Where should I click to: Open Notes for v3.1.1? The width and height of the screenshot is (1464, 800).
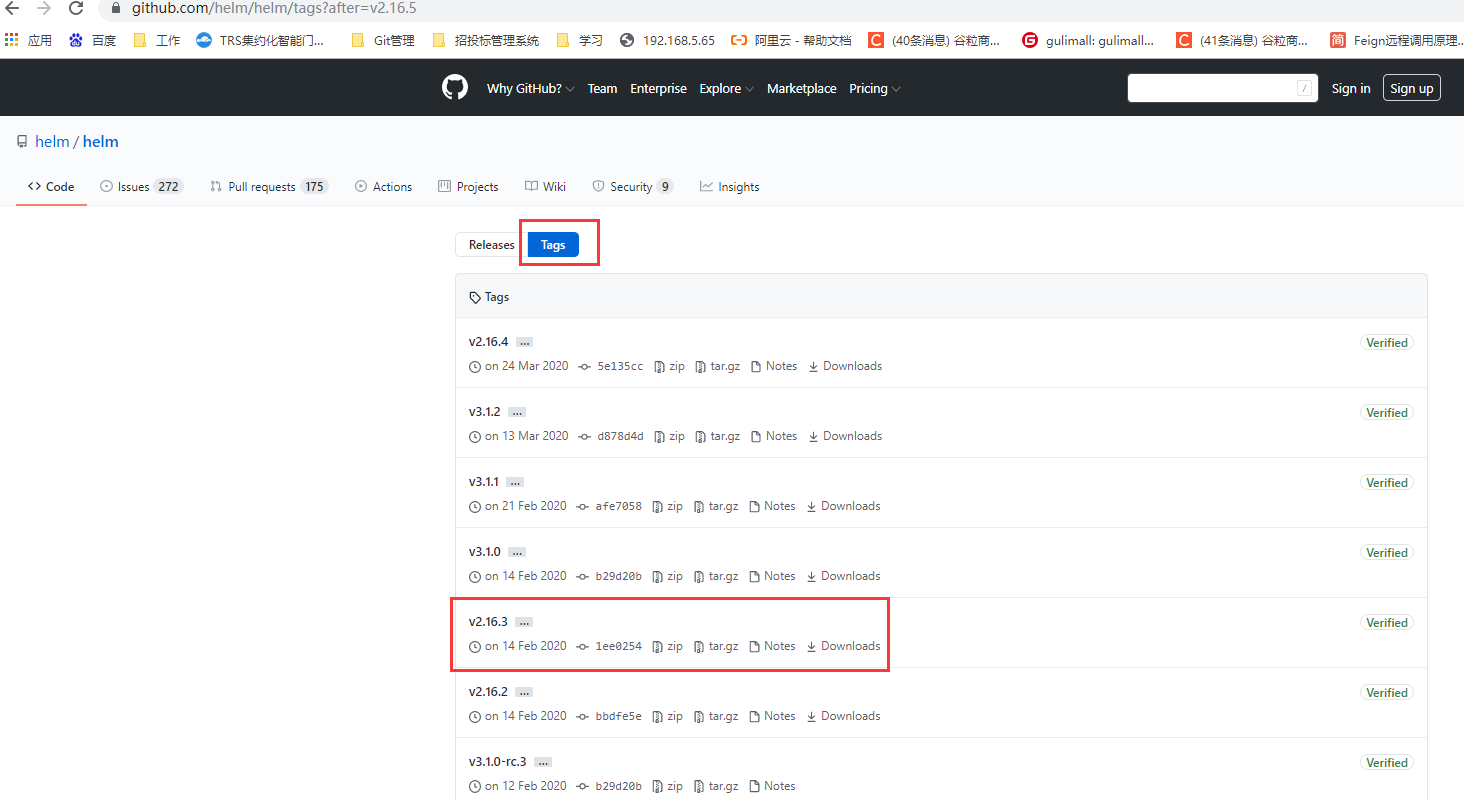[772, 506]
